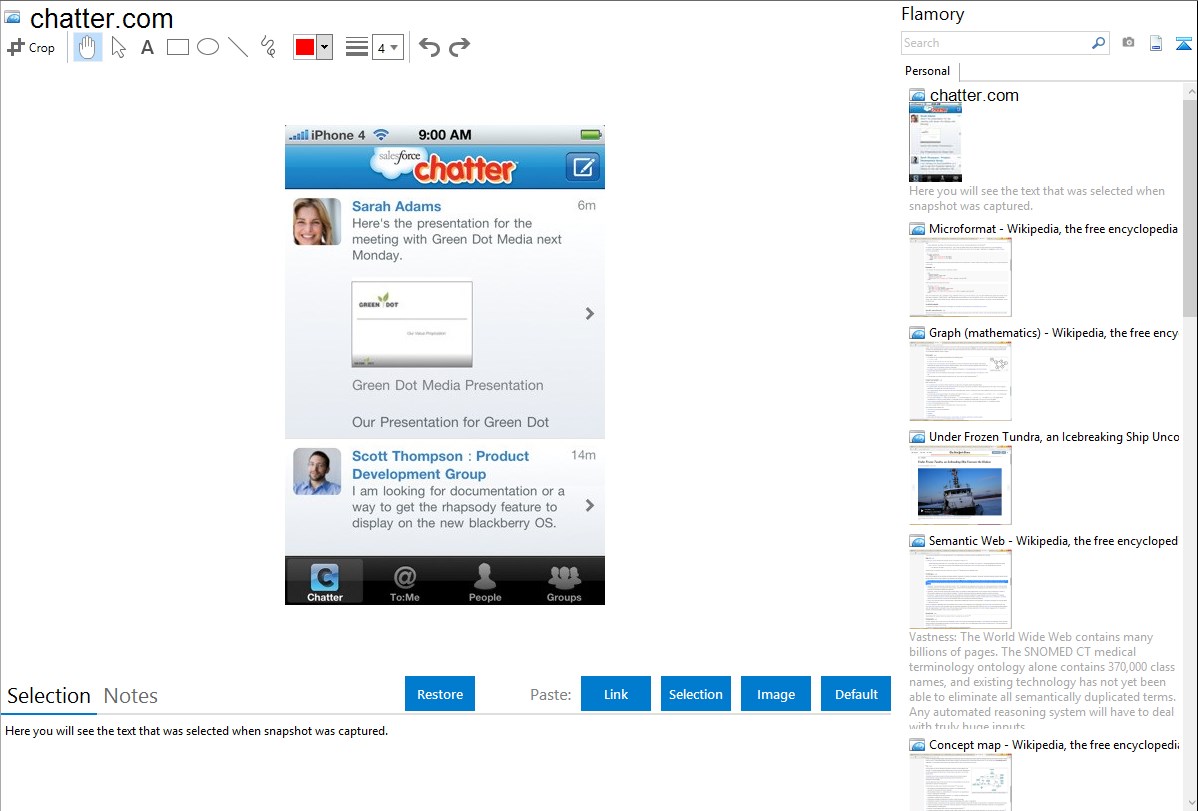
Task: Click the Microformat - Wikipedia title text
Action: click(x=1053, y=229)
